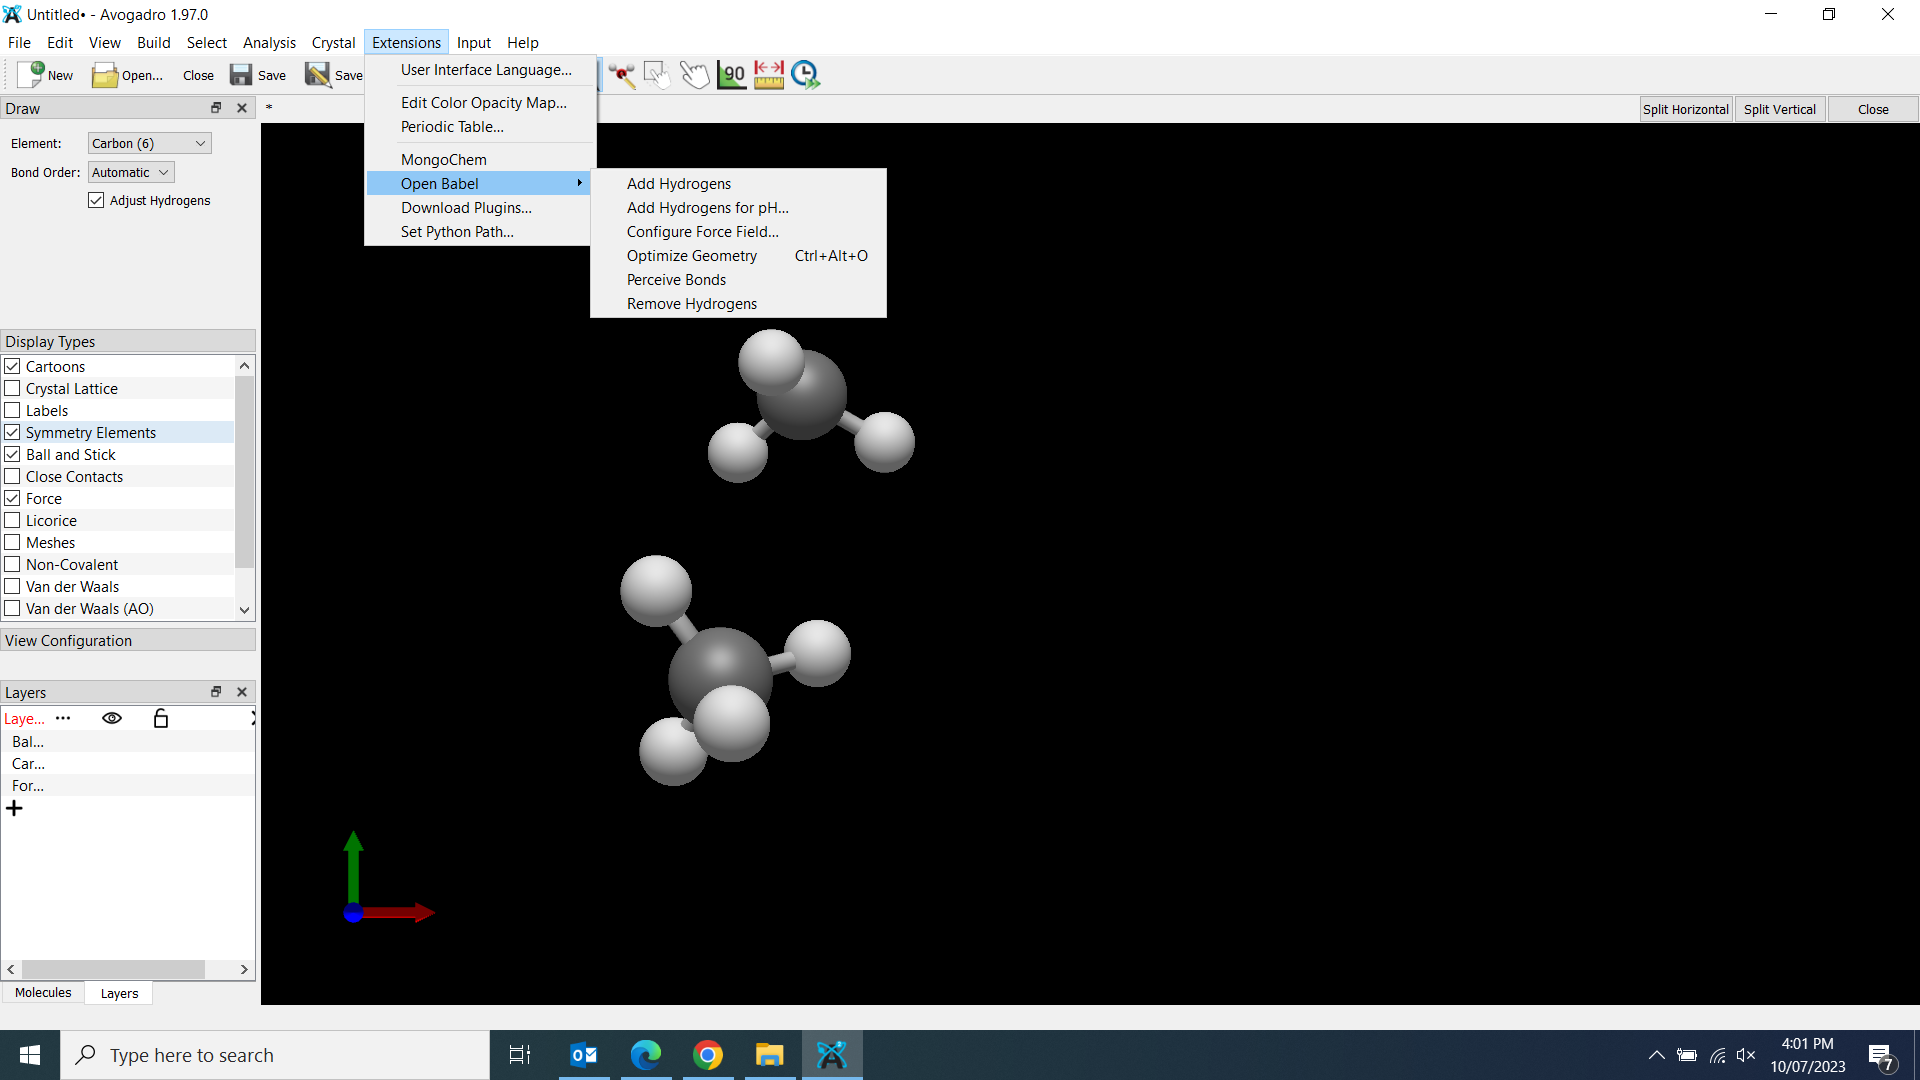Open the Build menu
This screenshot has height=1080, width=1920.
154,42
